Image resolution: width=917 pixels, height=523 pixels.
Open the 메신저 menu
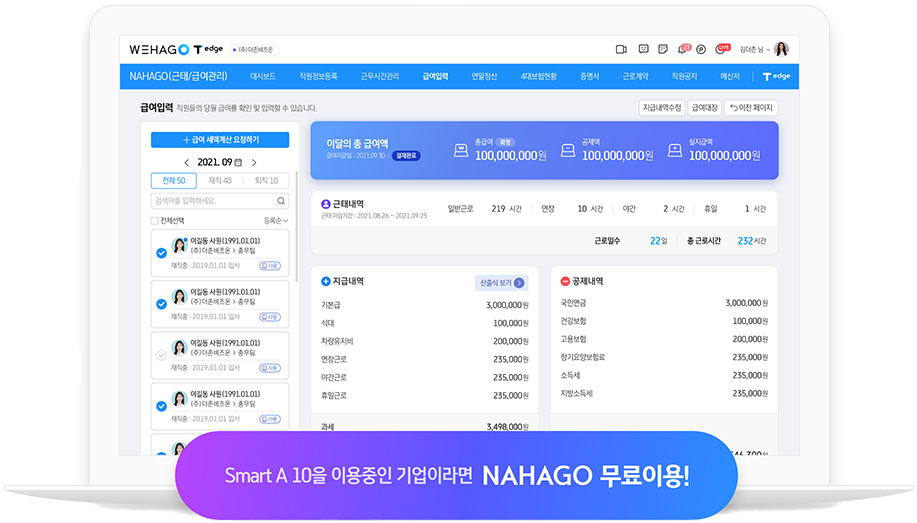tap(730, 77)
